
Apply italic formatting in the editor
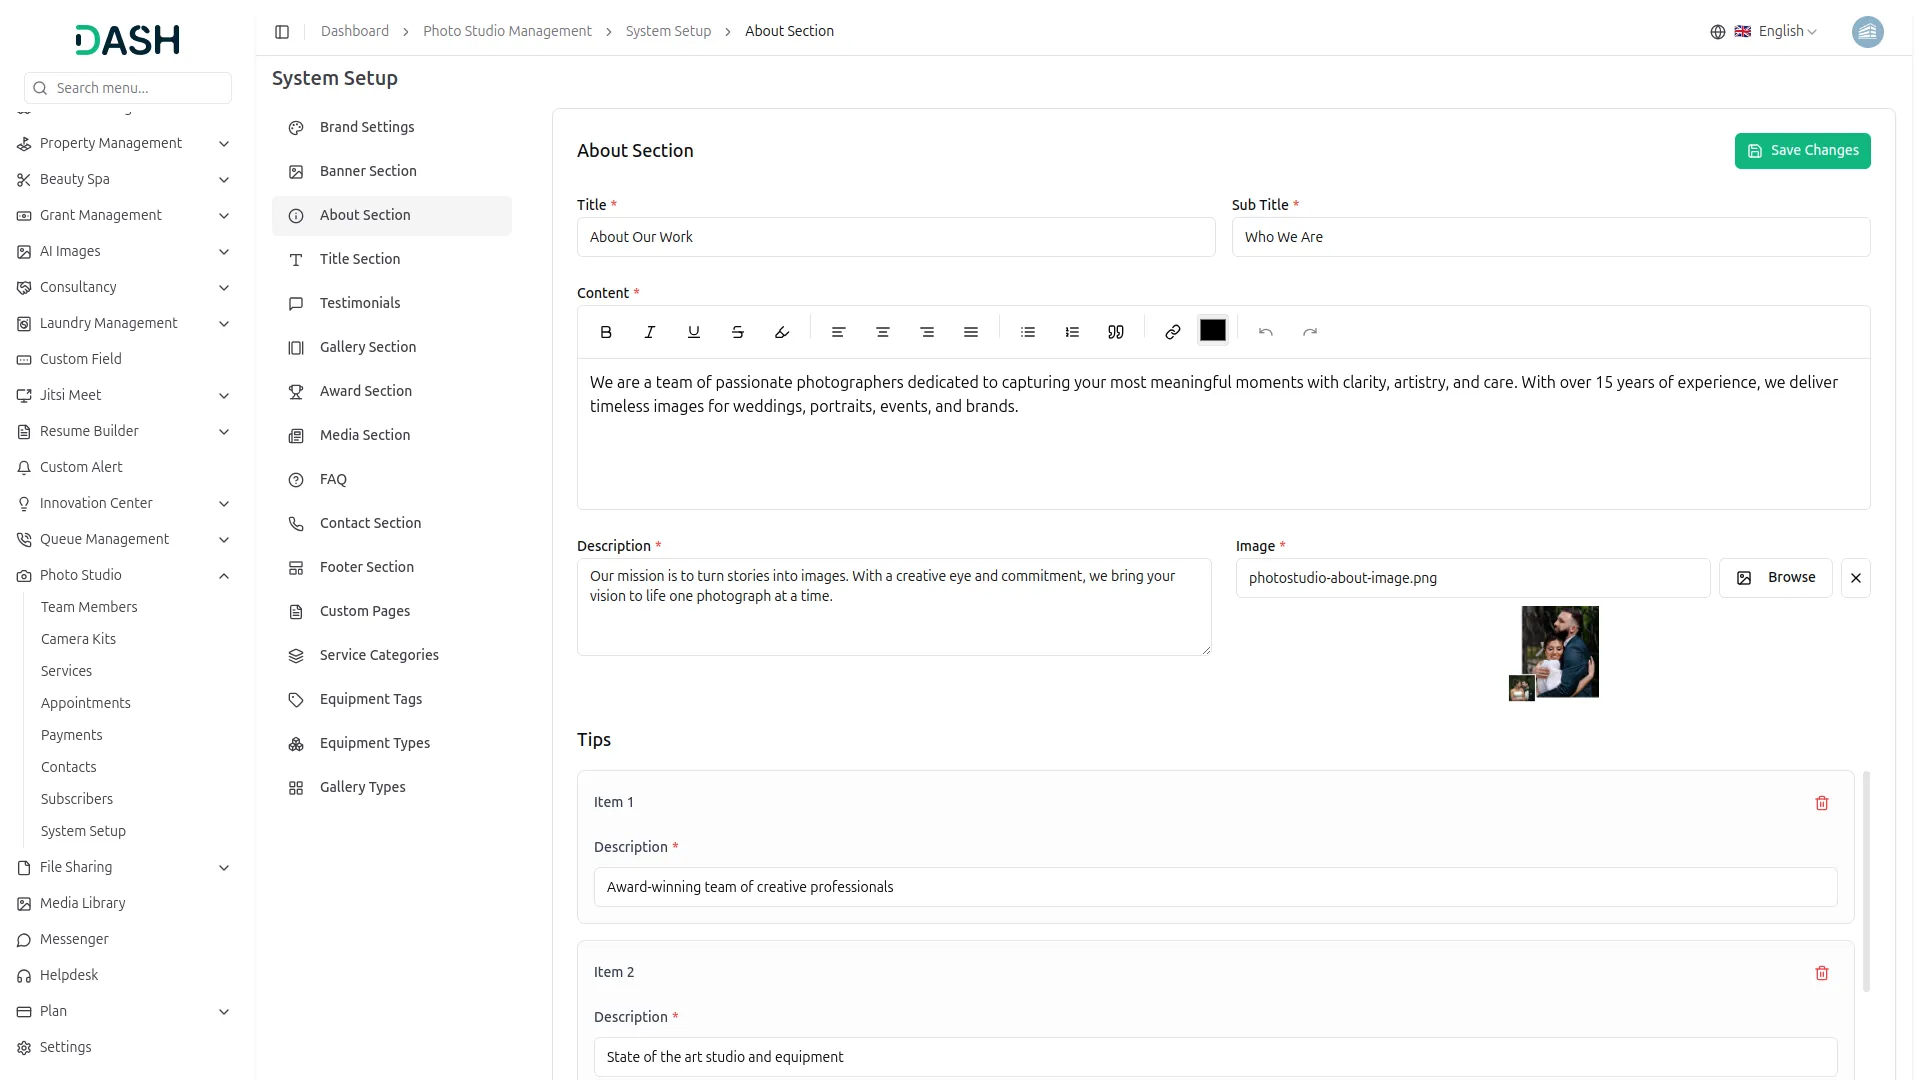click(650, 332)
